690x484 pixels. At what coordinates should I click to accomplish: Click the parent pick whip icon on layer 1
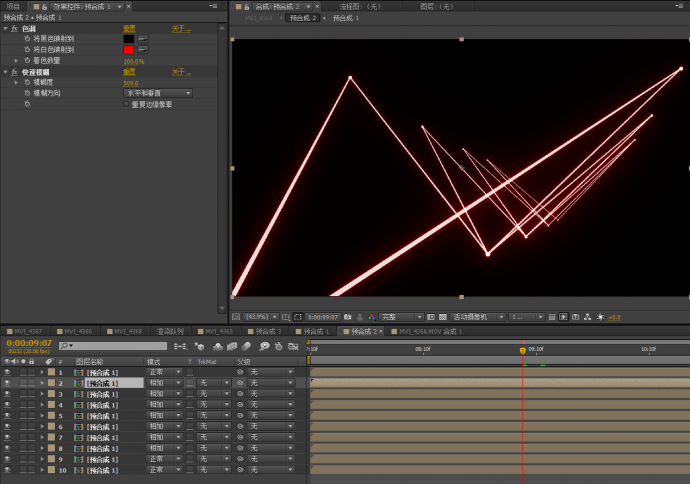(240, 372)
